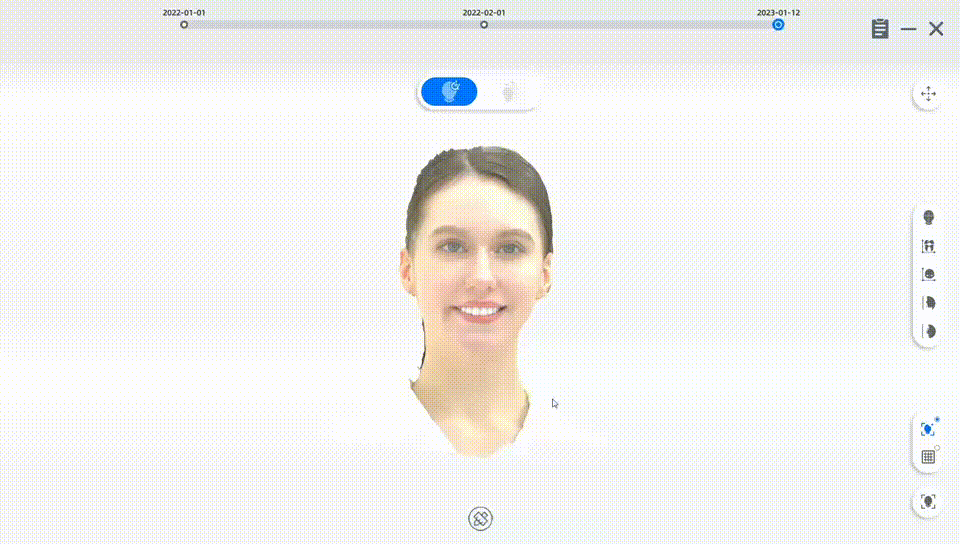Click the 2022-02-01 date label
Viewport: 960px width, 544px height.
pos(484,12)
